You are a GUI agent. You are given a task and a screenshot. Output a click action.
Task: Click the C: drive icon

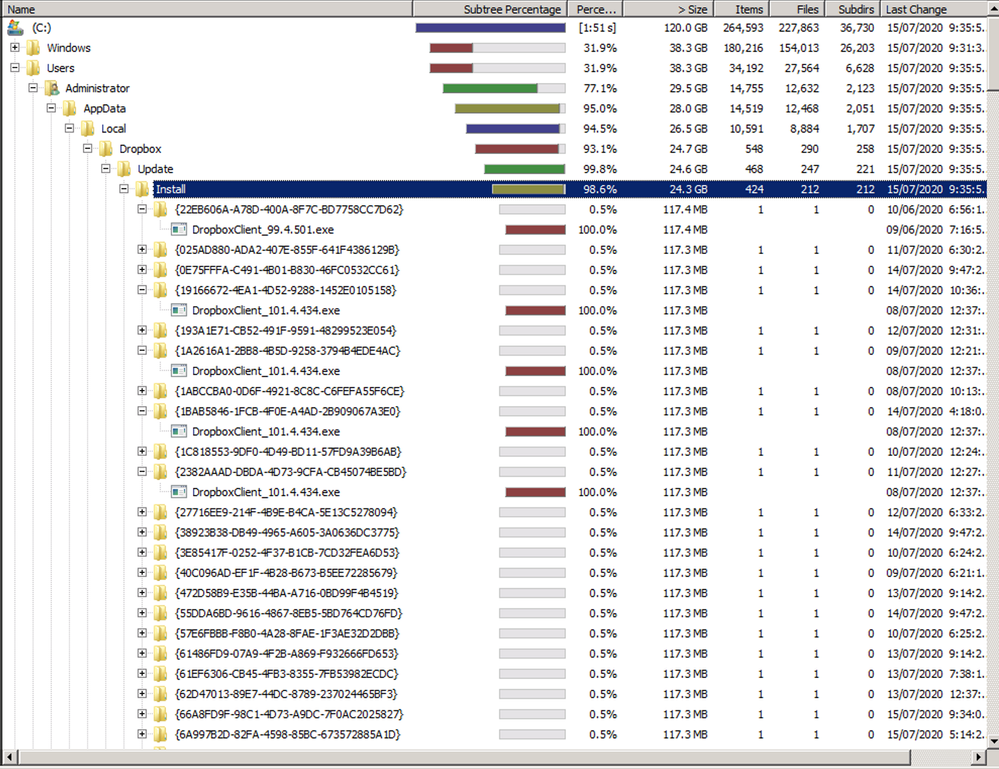pyautogui.click(x=15, y=28)
